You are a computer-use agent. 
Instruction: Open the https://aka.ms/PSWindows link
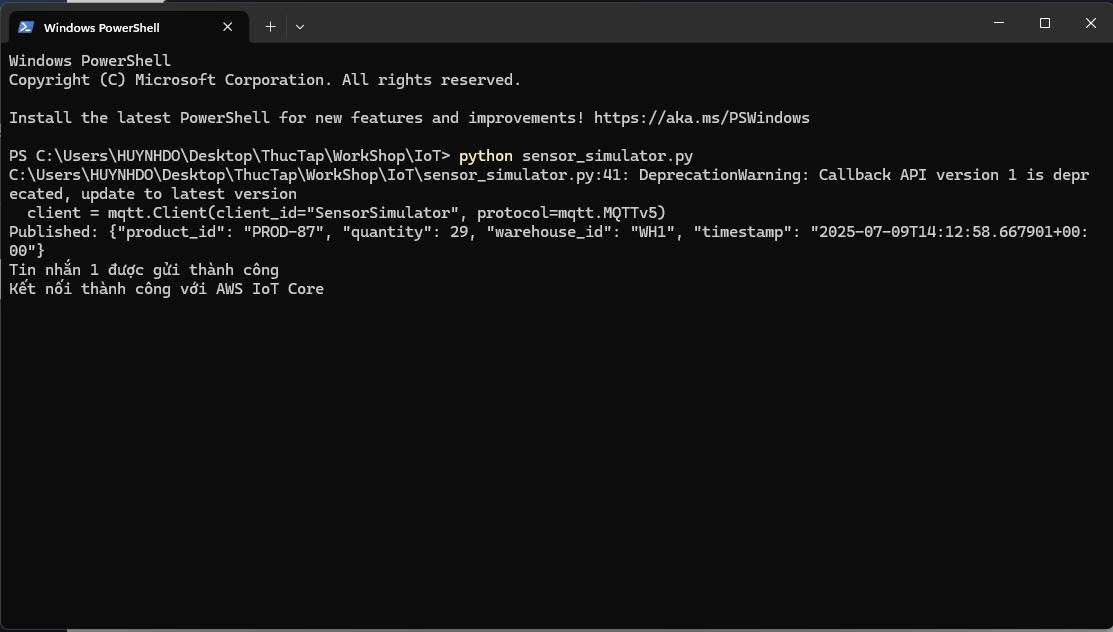point(701,118)
